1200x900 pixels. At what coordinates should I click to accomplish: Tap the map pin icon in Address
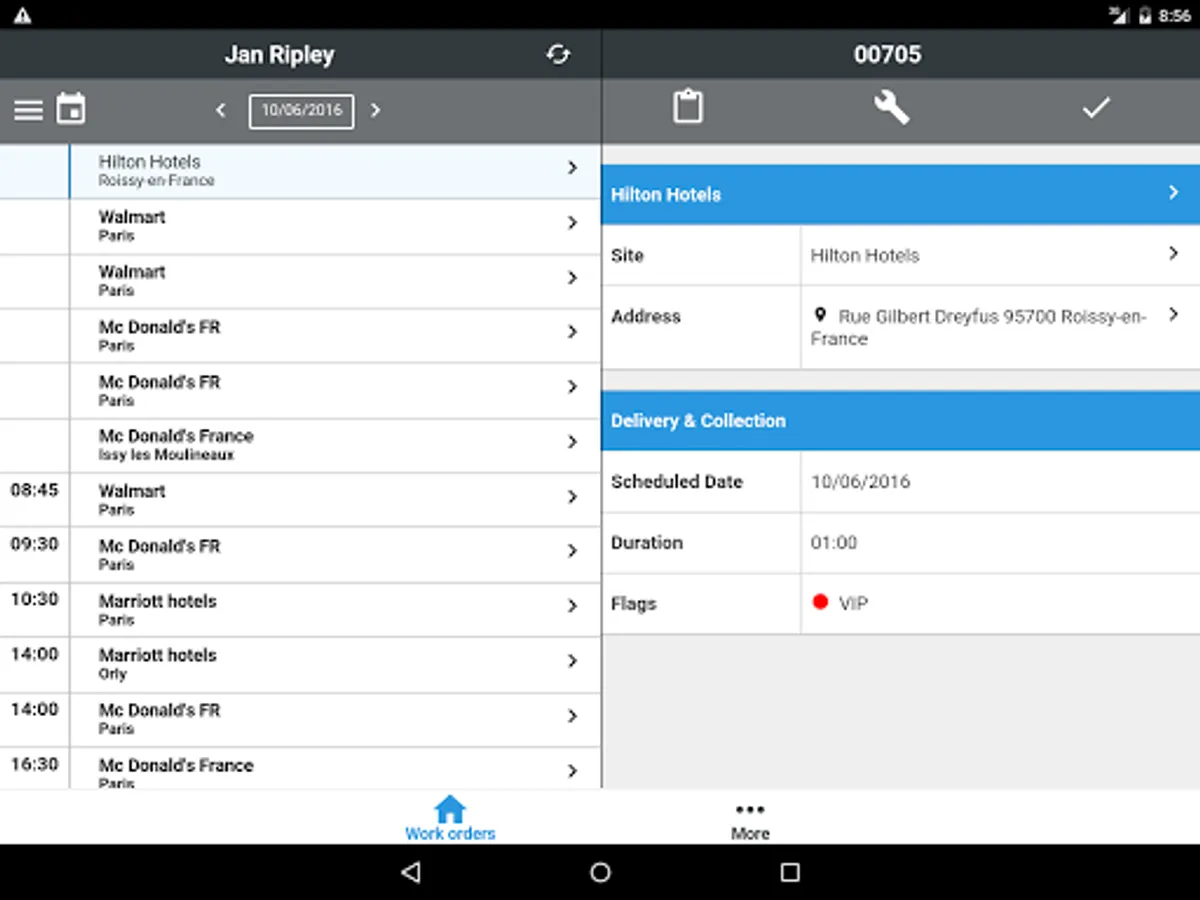[x=821, y=315]
